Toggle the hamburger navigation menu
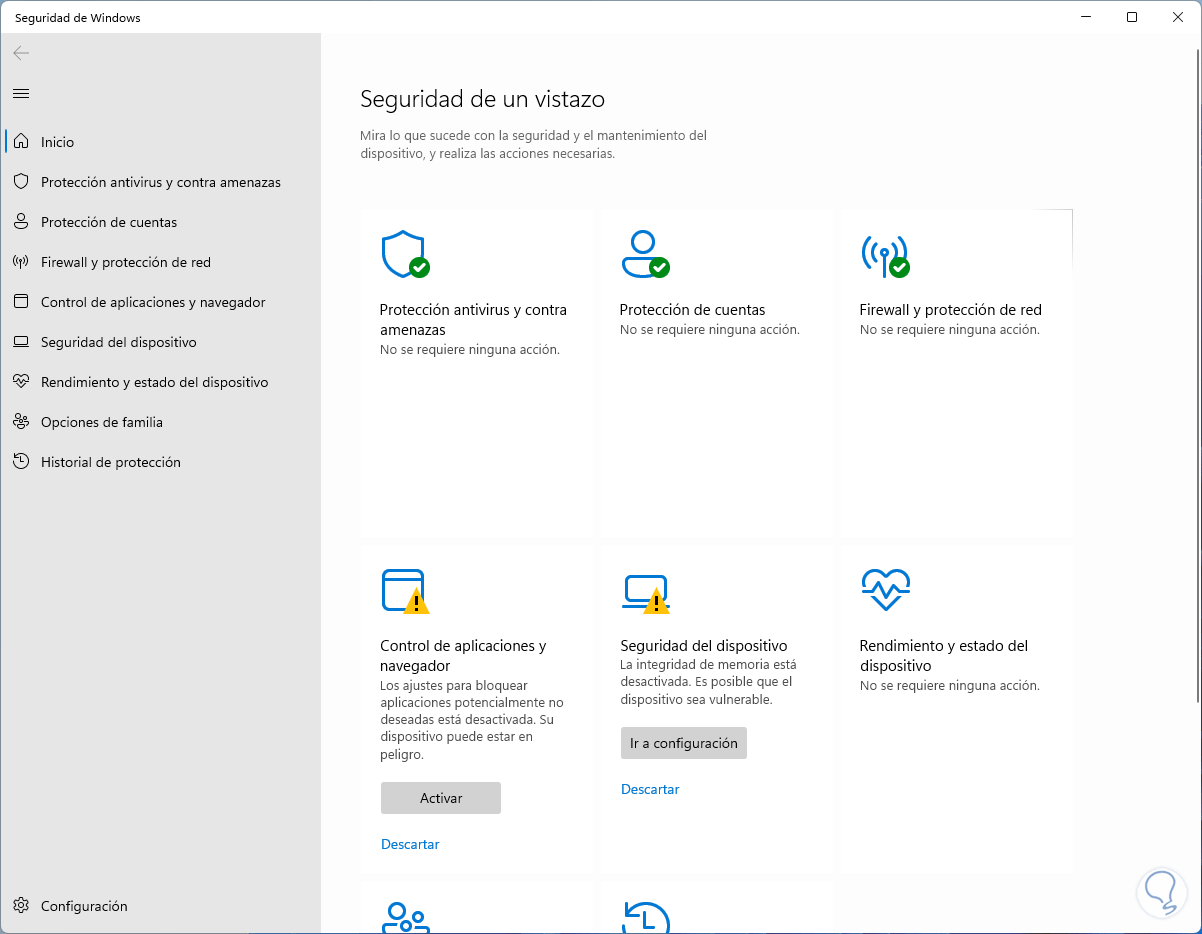 (21, 93)
